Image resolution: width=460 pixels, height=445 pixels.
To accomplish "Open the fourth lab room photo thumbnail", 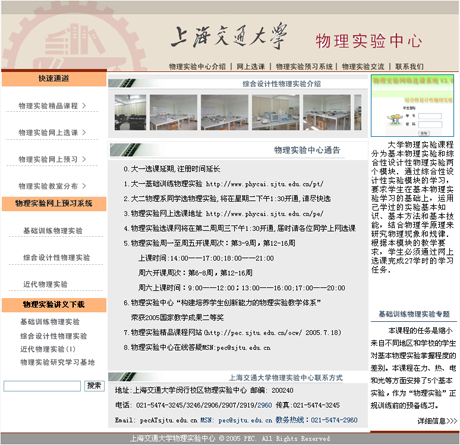I will coord(276,112).
